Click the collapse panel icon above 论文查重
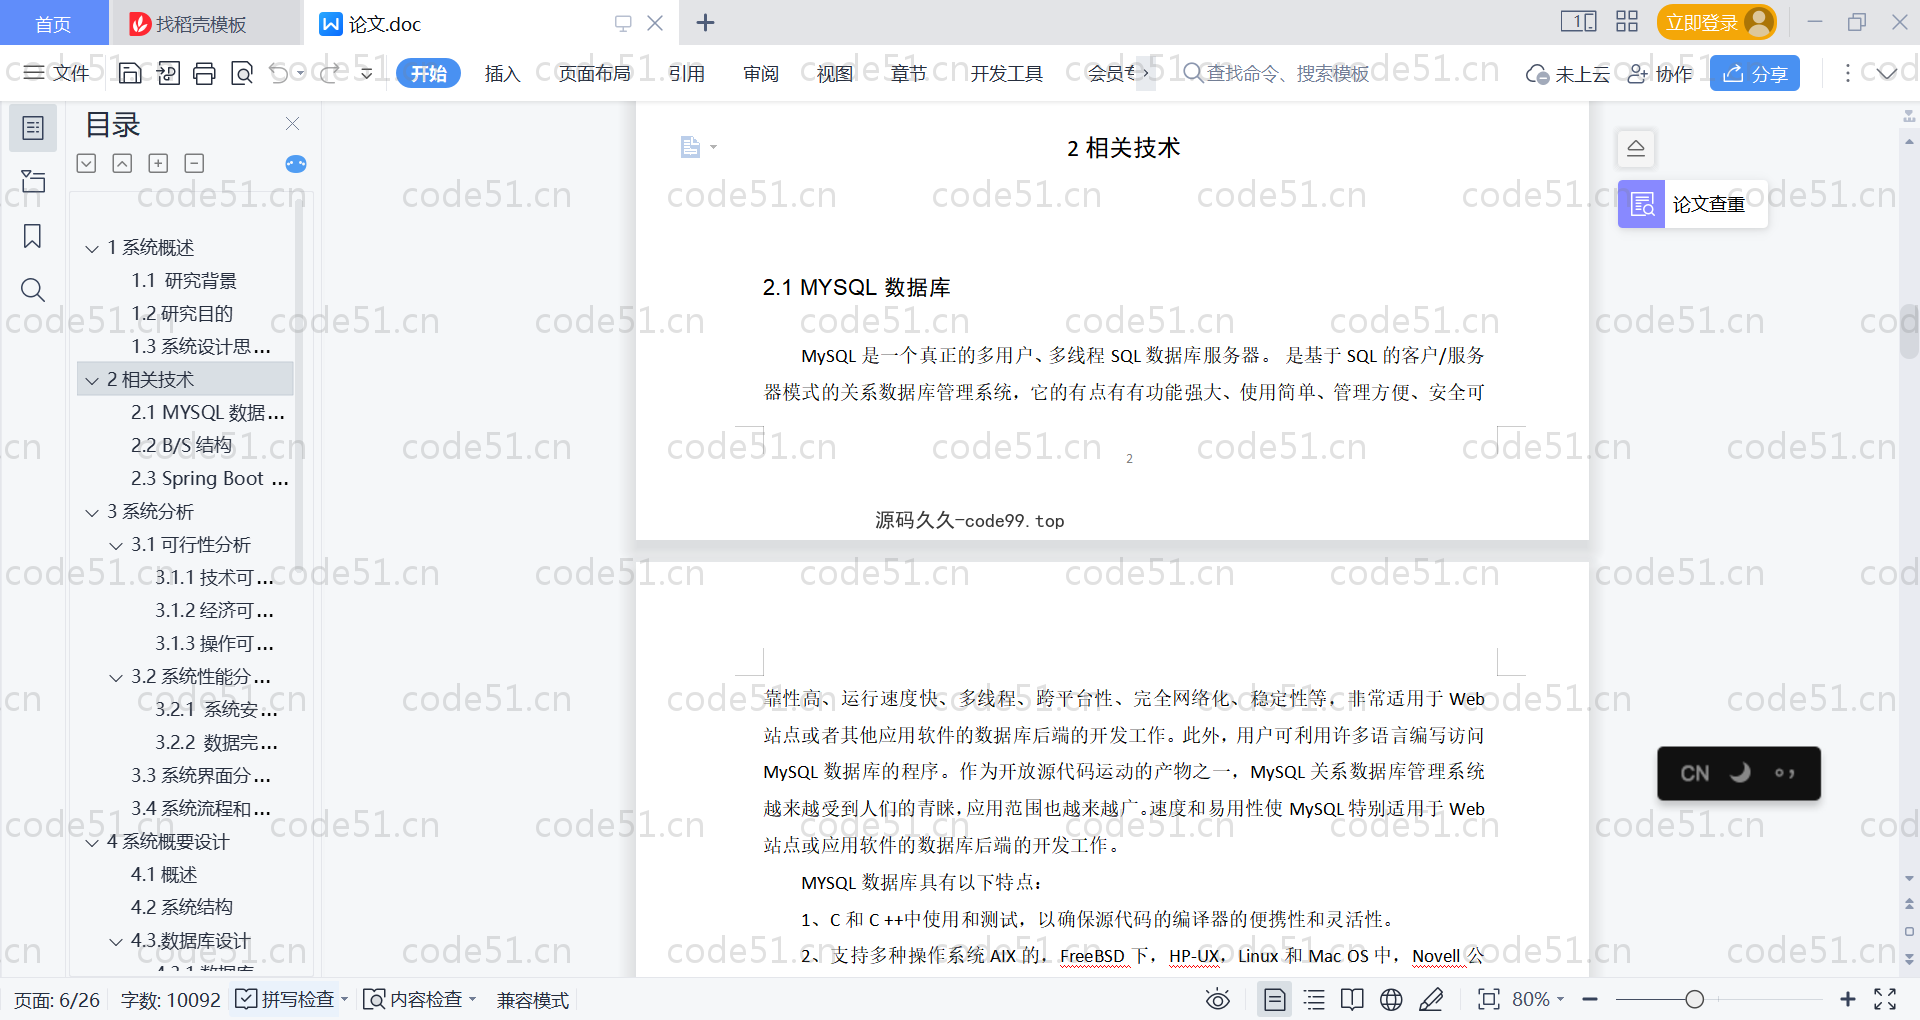Image resolution: width=1920 pixels, height=1020 pixels. coord(1636,149)
